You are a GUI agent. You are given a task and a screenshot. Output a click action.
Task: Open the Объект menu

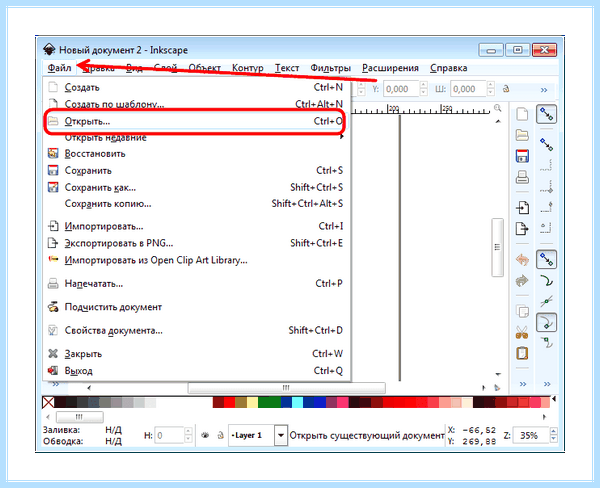tap(205, 68)
